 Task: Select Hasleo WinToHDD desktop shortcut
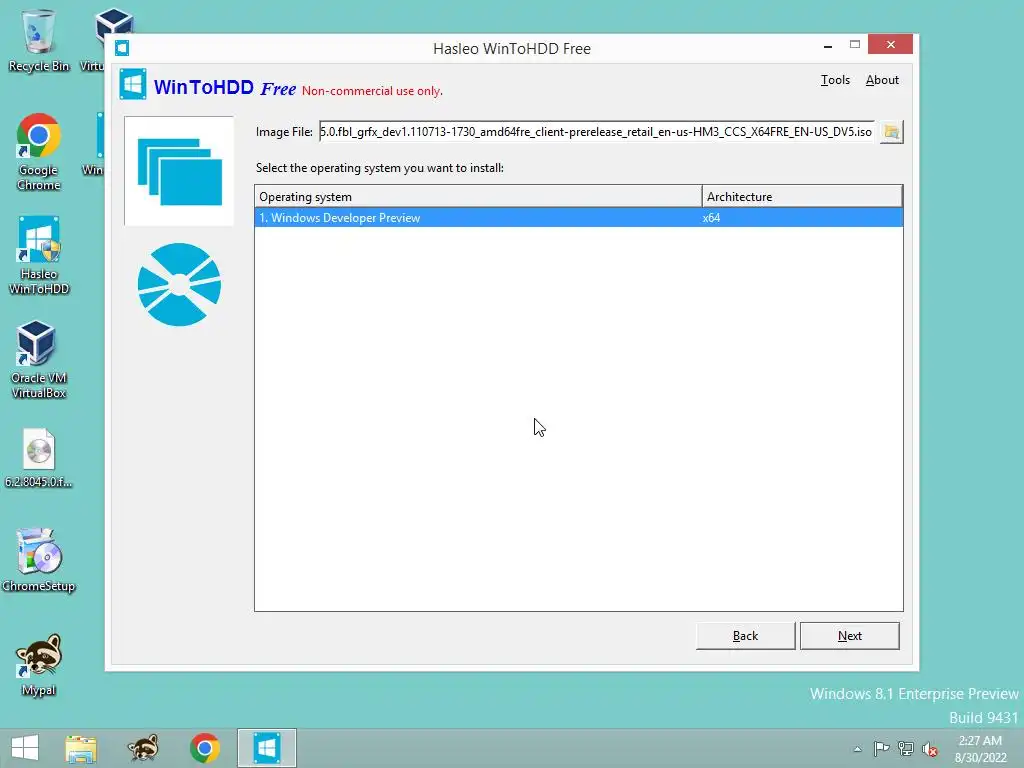coord(39,256)
